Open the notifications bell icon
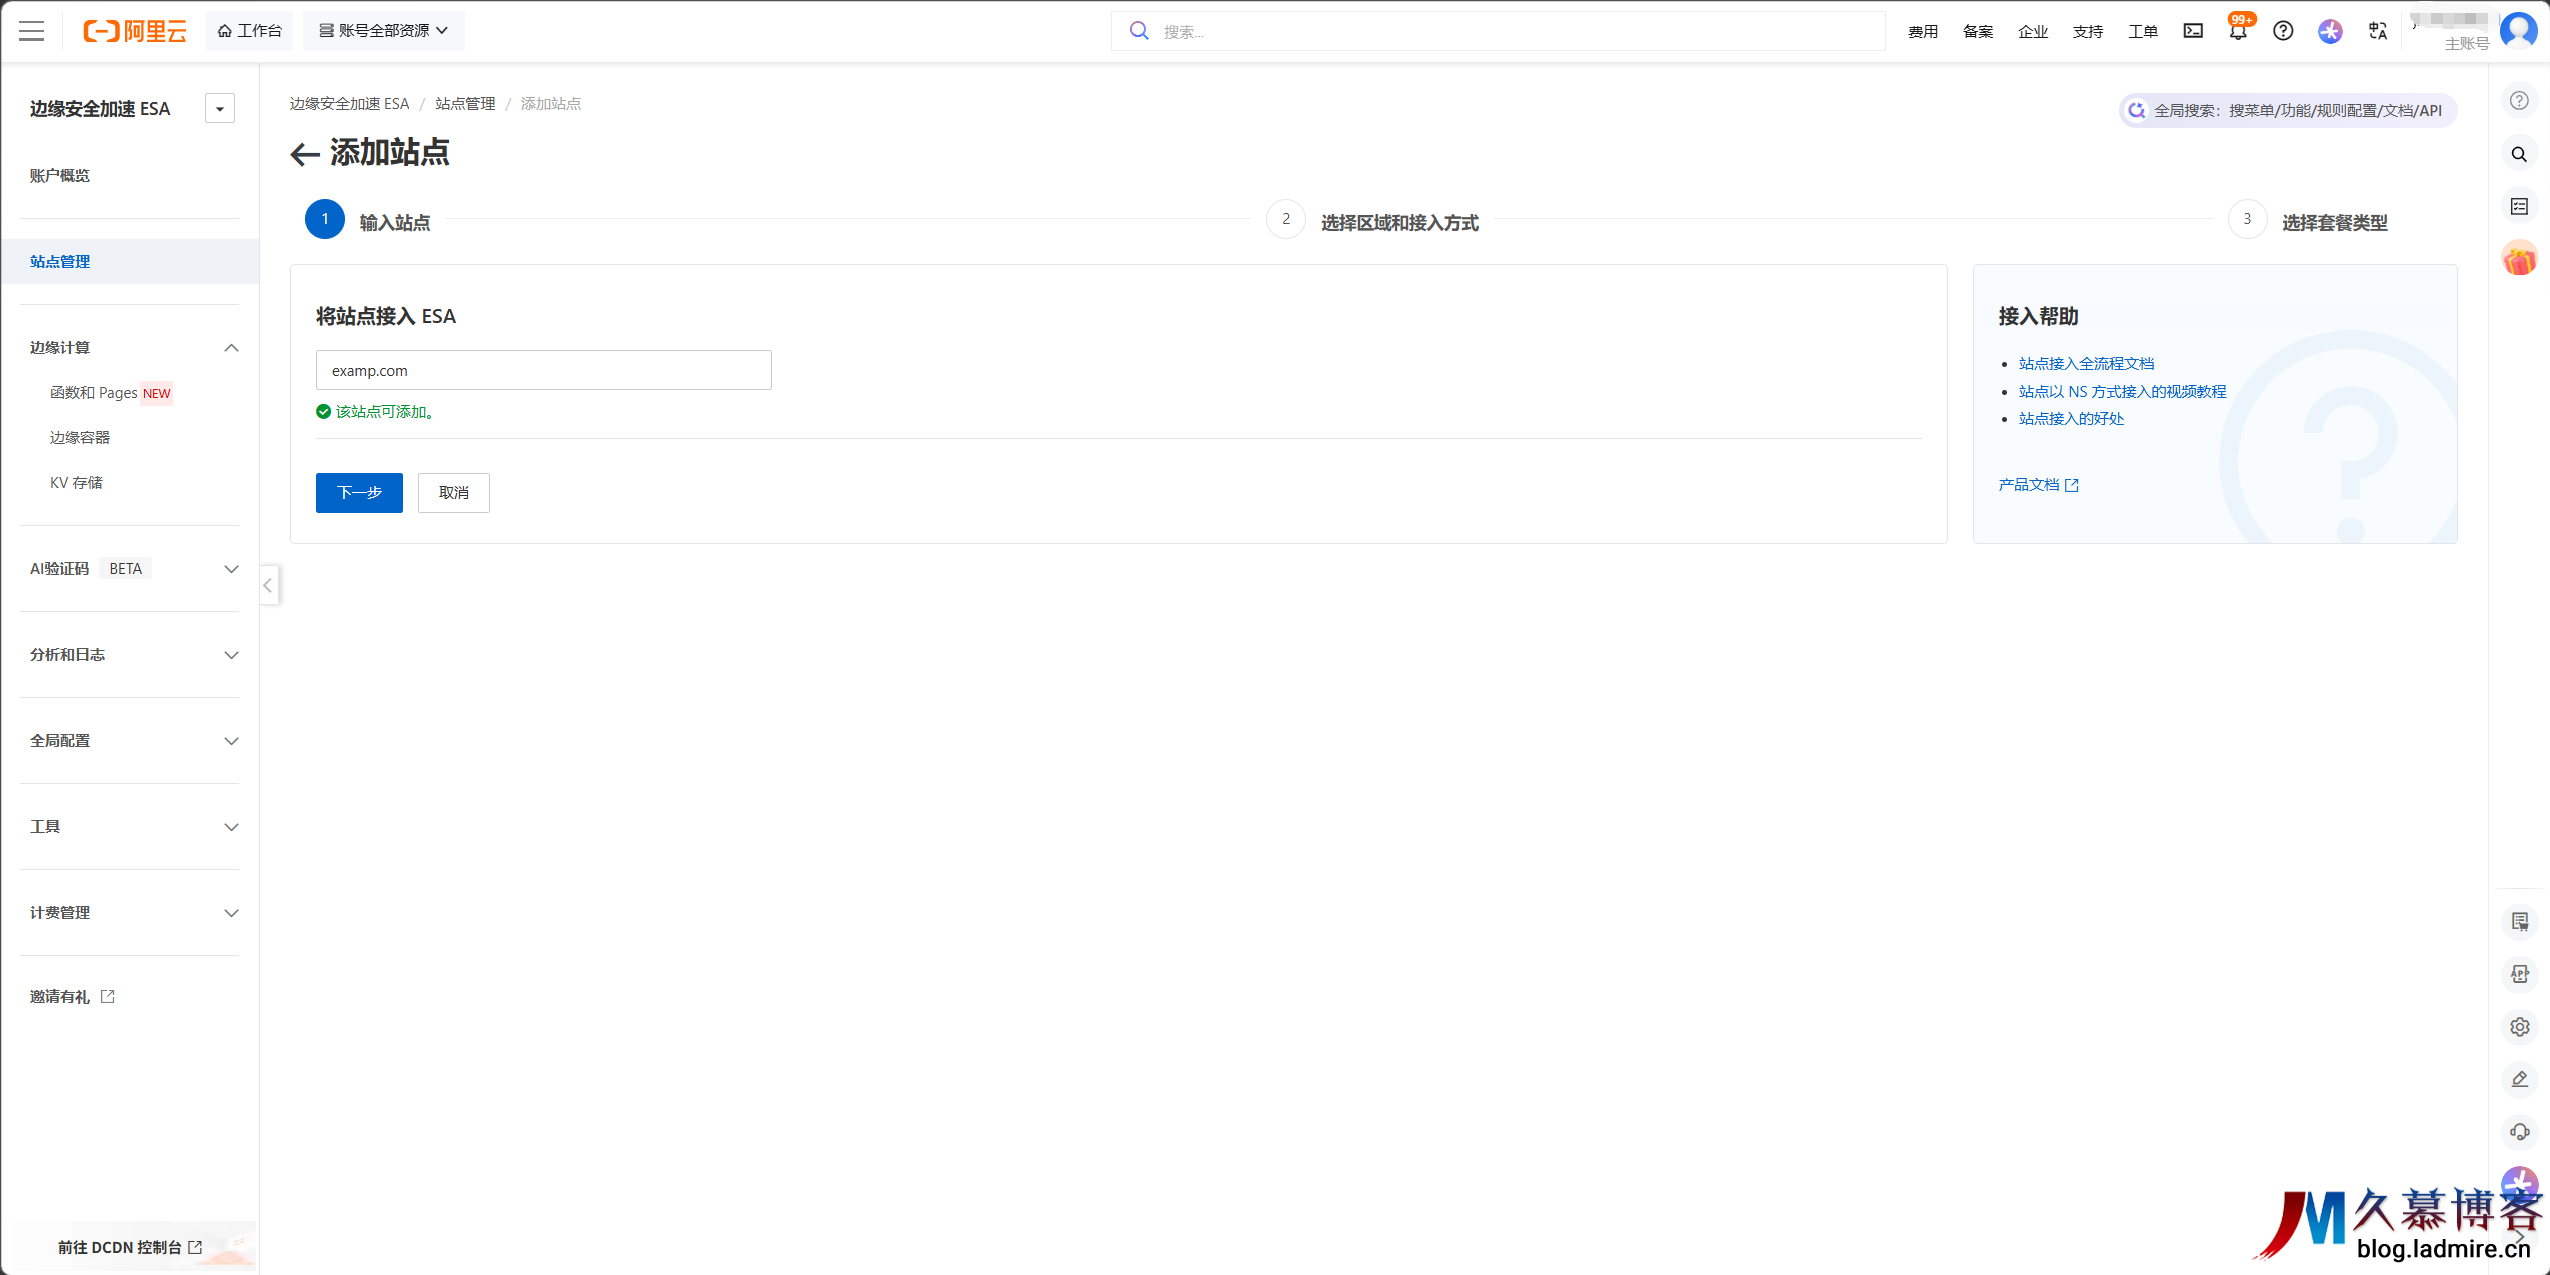2550x1275 pixels. click(x=2238, y=31)
